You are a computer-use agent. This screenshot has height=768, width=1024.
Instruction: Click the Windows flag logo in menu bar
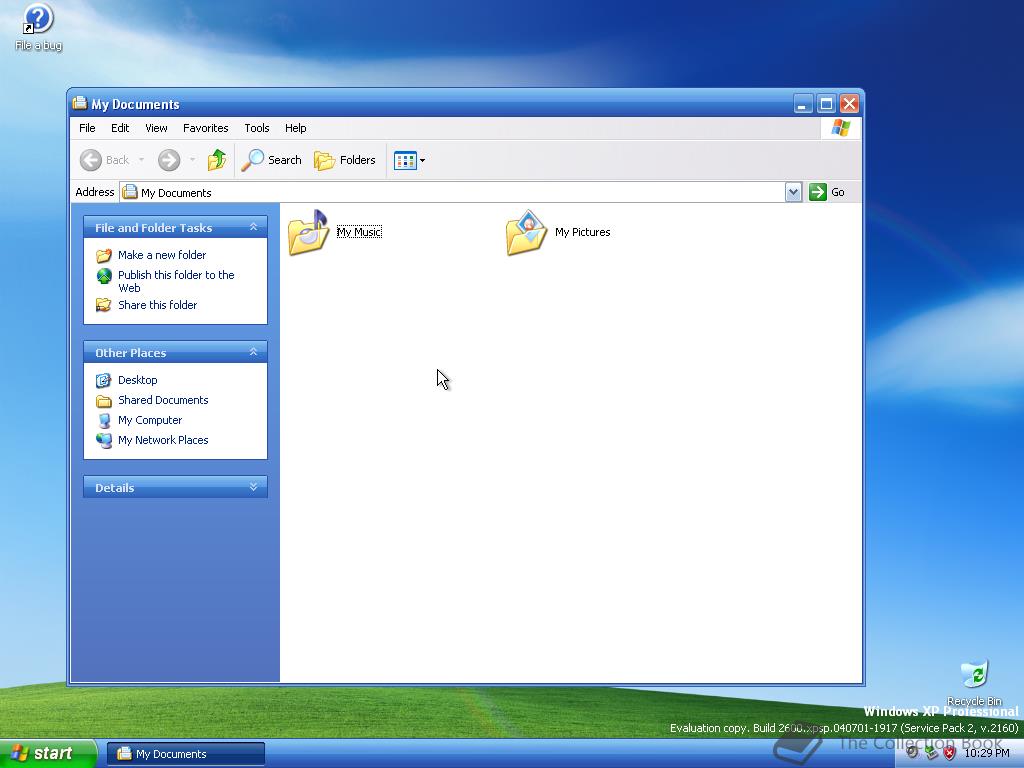pos(840,127)
